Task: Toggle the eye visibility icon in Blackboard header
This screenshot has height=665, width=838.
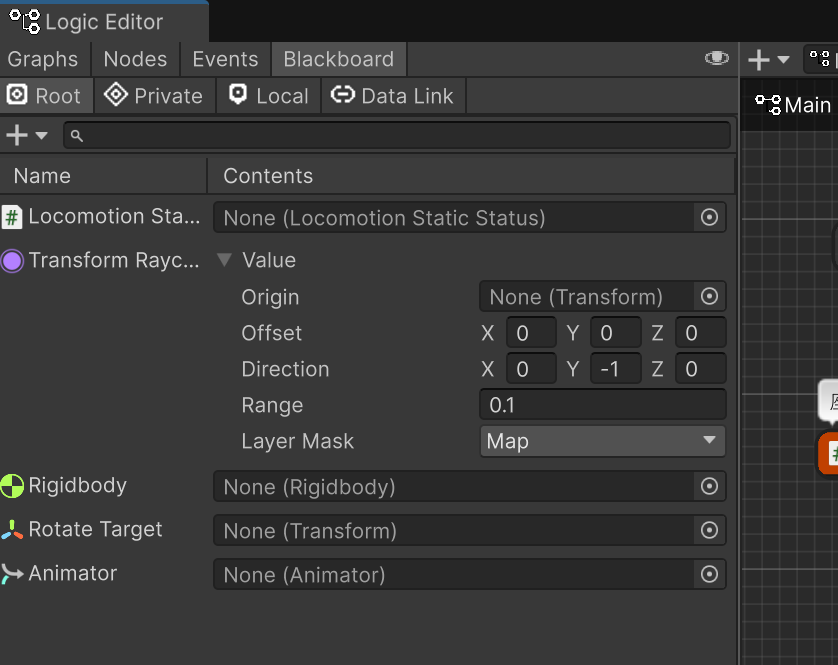Action: coord(716,59)
